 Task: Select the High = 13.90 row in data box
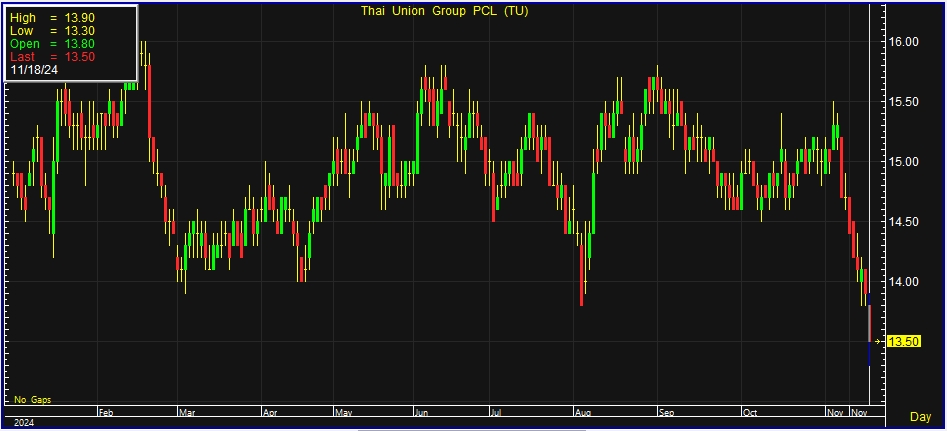(x=52, y=18)
